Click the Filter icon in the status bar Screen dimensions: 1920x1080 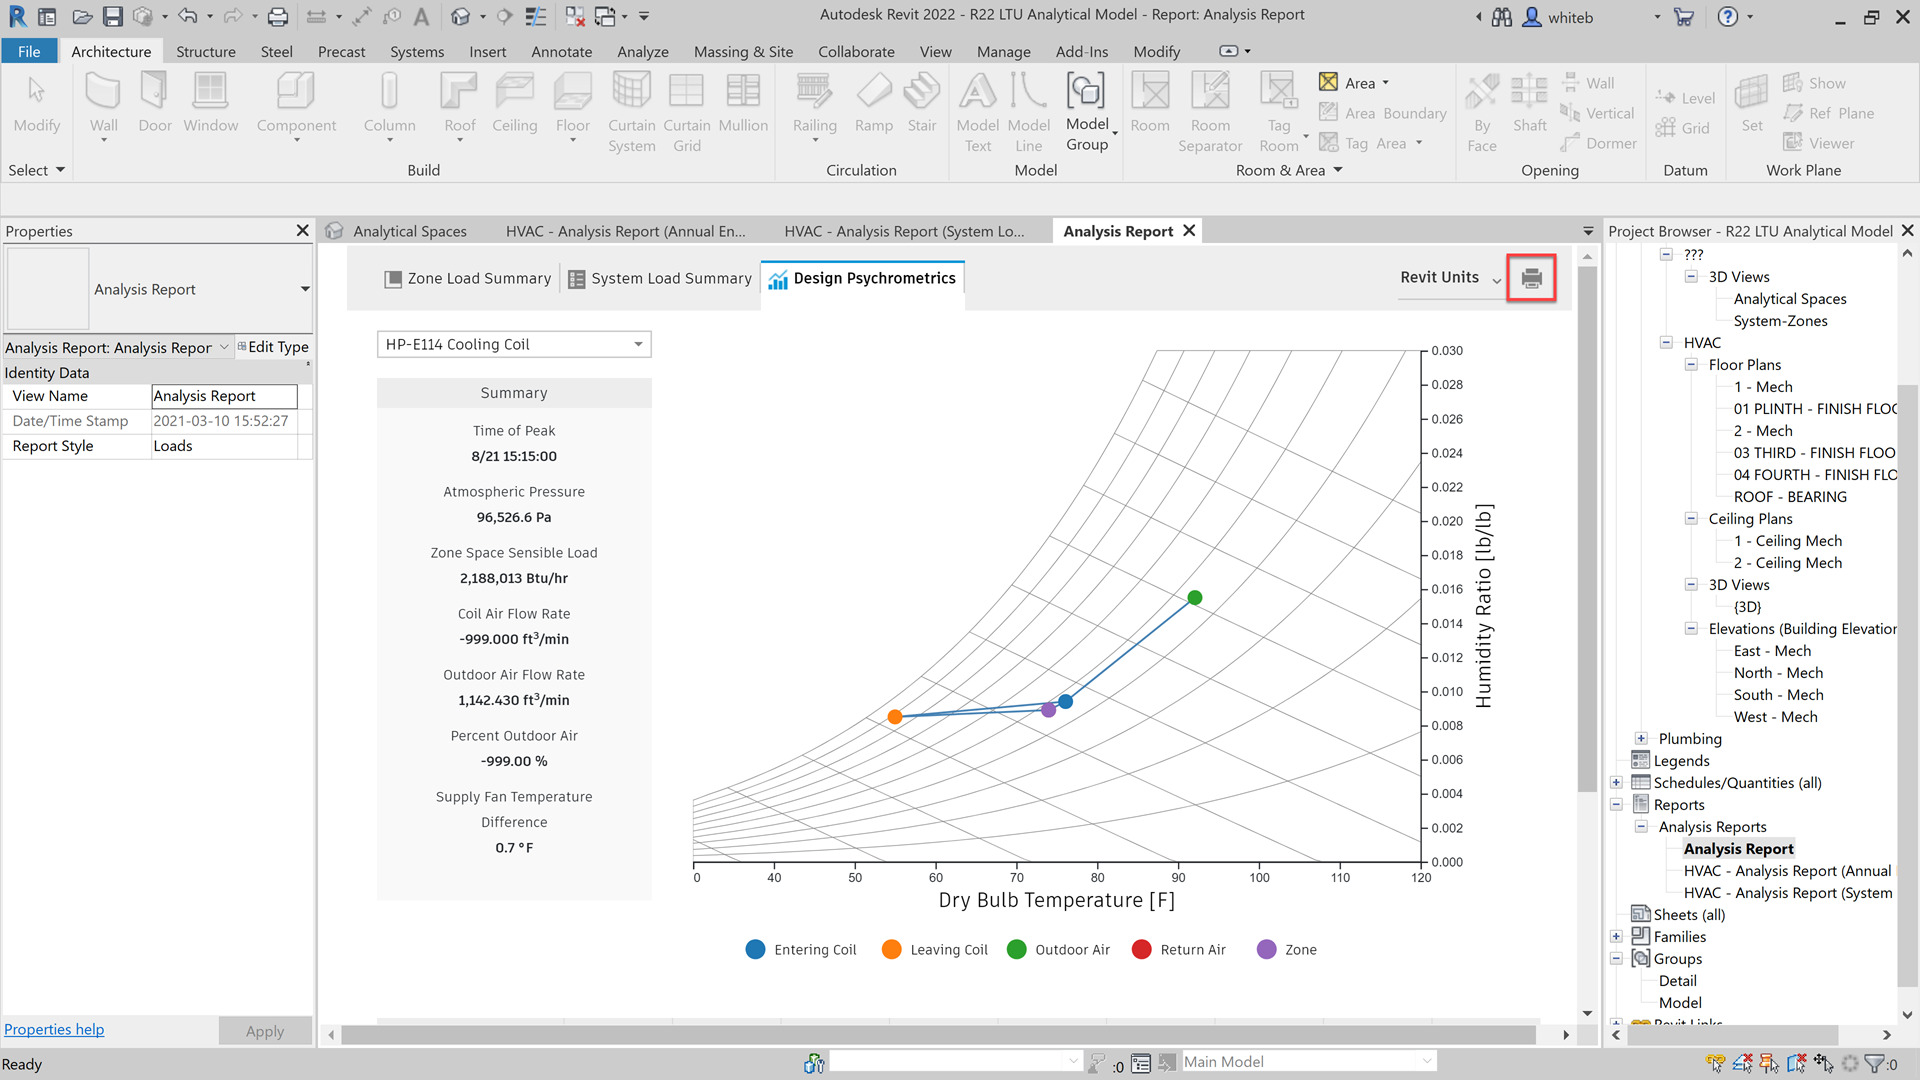tap(1875, 1063)
